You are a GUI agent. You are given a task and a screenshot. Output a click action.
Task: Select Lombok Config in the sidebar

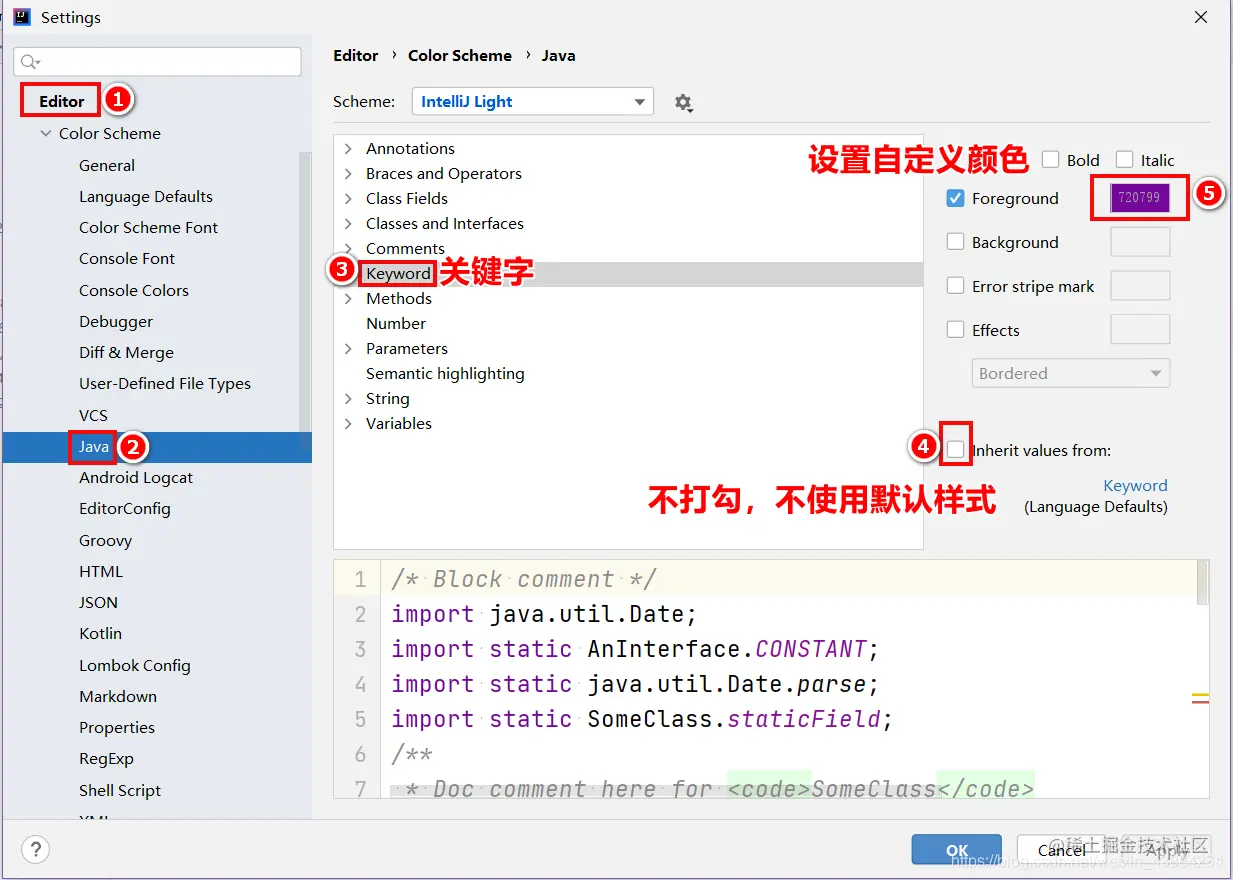pyautogui.click(x=135, y=665)
